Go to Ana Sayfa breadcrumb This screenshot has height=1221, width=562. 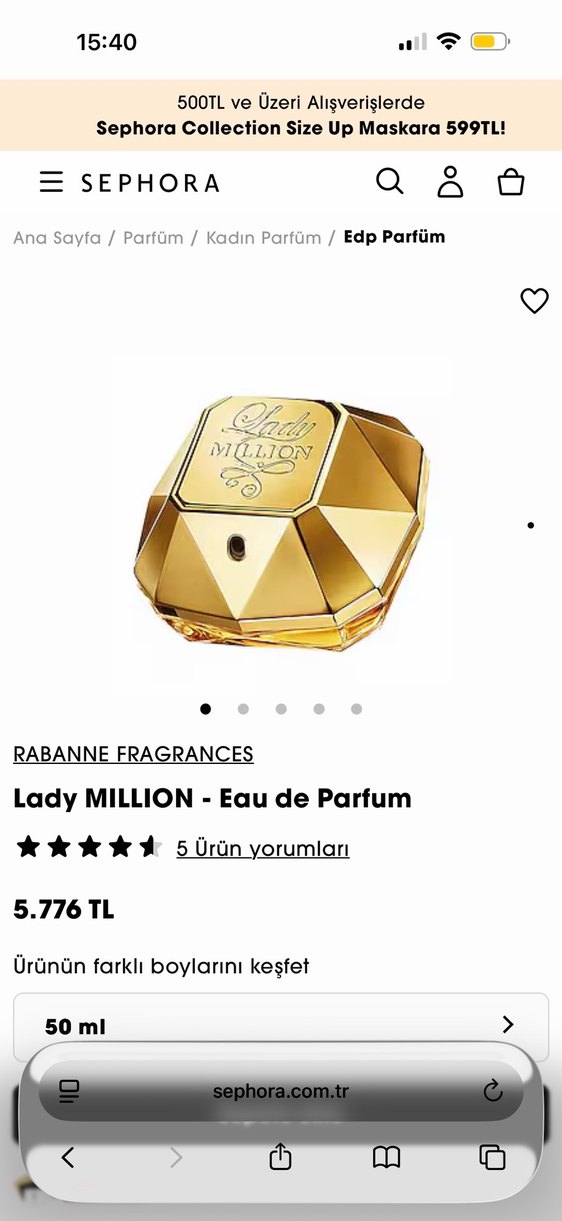[x=57, y=237]
